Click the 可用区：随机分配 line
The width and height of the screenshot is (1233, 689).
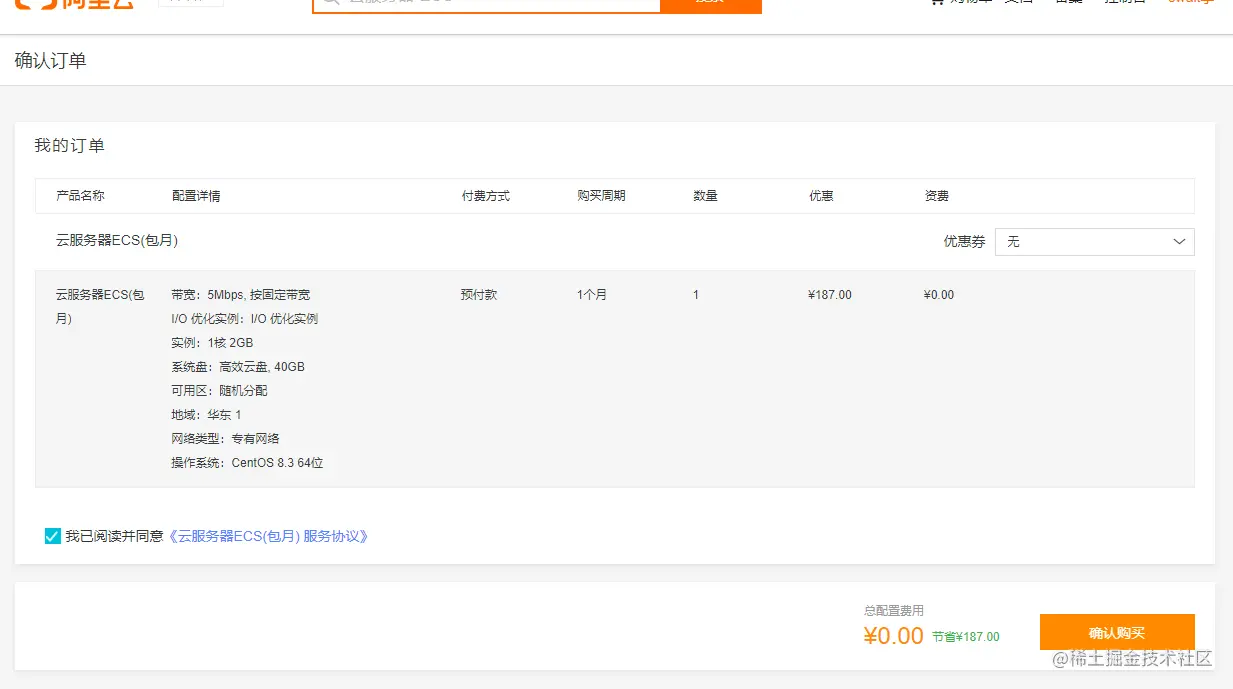point(220,391)
